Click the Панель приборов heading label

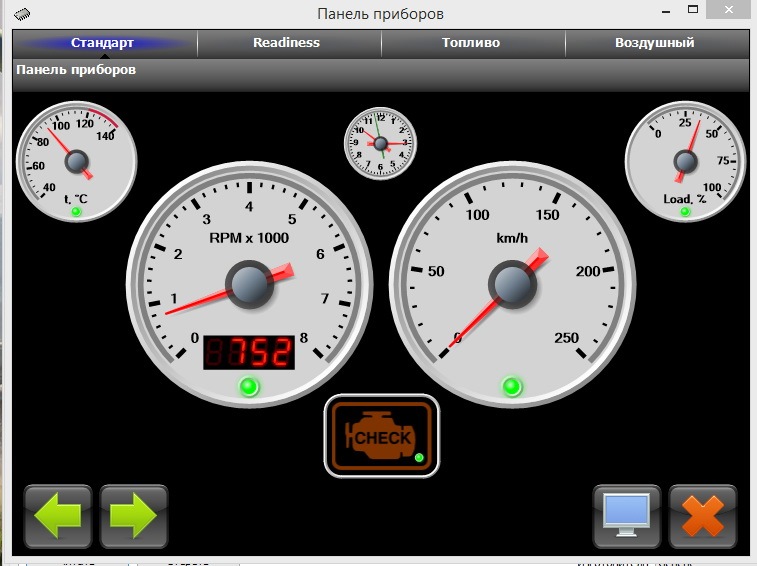click(76, 70)
